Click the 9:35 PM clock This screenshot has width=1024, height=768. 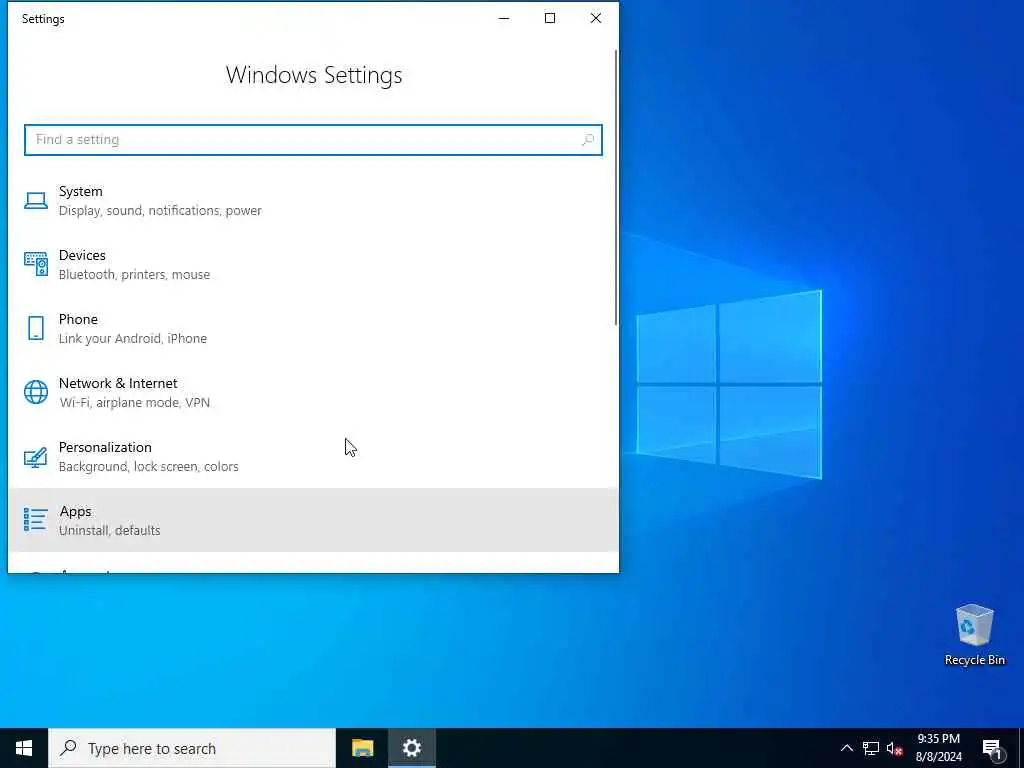point(938,739)
